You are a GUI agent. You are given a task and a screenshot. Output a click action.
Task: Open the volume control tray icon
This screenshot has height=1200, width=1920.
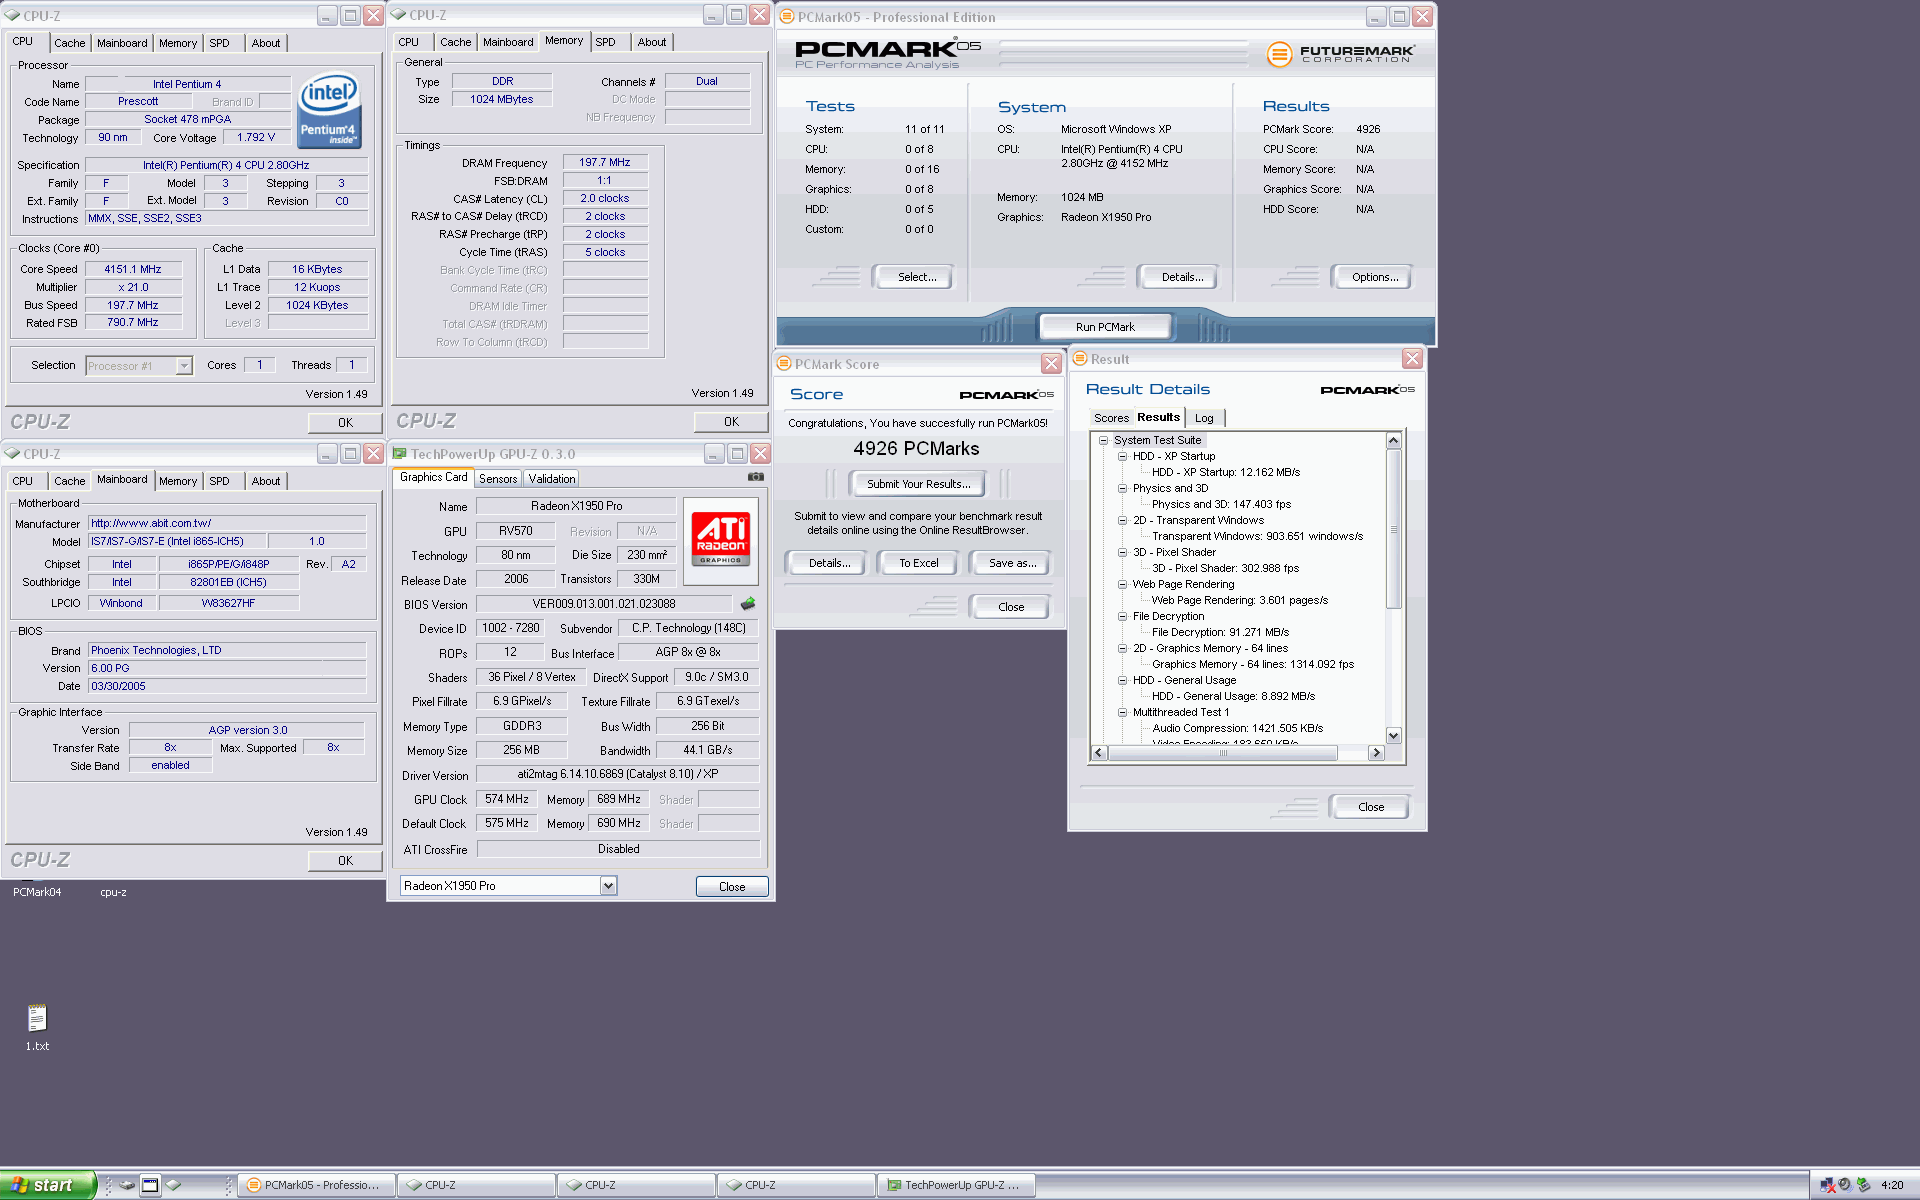[x=1845, y=1185]
